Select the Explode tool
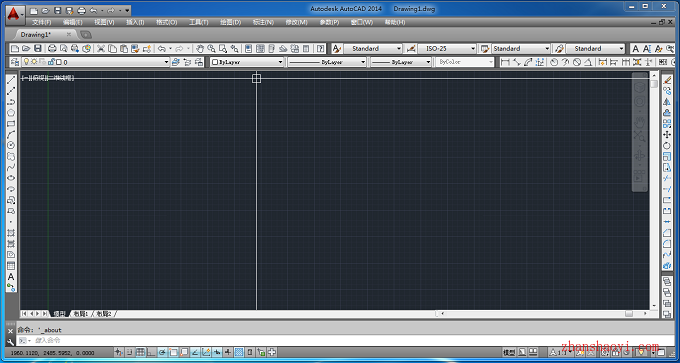The height and width of the screenshot is (363, 680). (667, 265)
